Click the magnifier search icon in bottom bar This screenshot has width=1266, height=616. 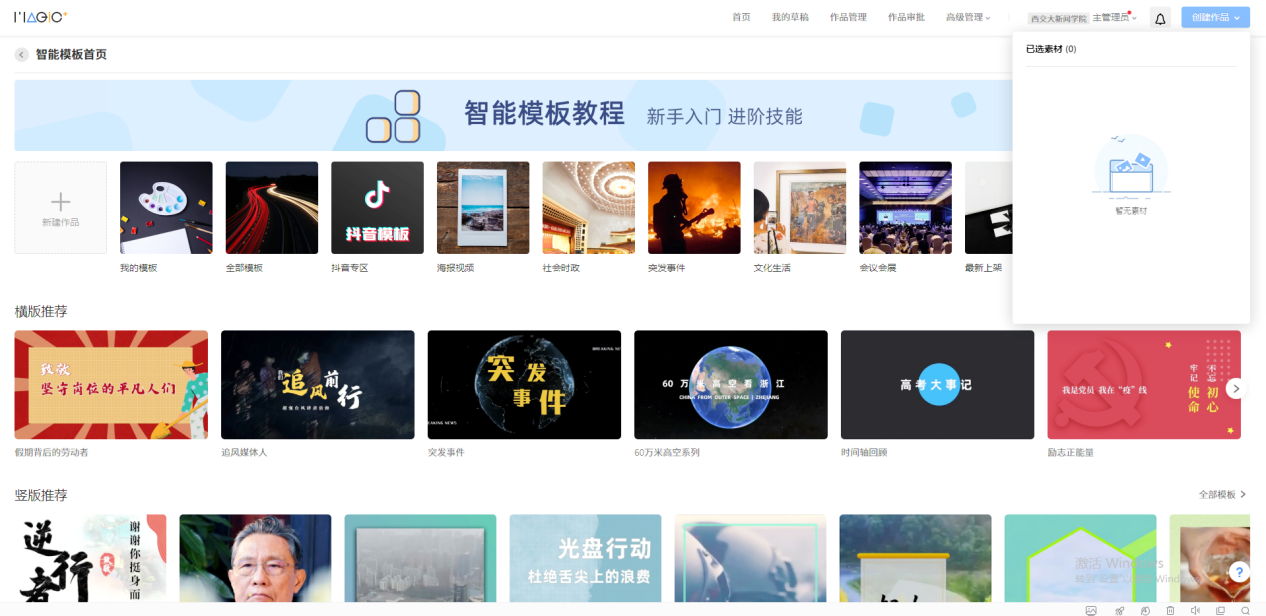pyautogui.click(x=1245, y=610)
